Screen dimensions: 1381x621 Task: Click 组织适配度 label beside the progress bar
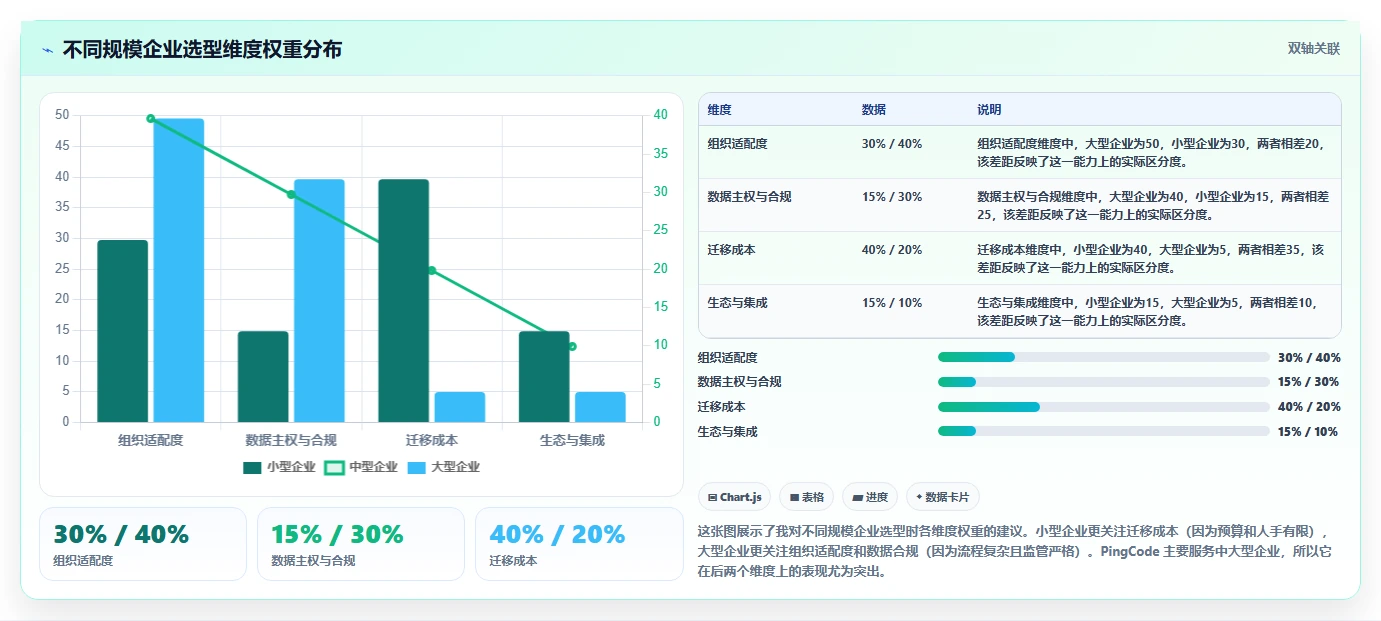click(x=727, y=357)
